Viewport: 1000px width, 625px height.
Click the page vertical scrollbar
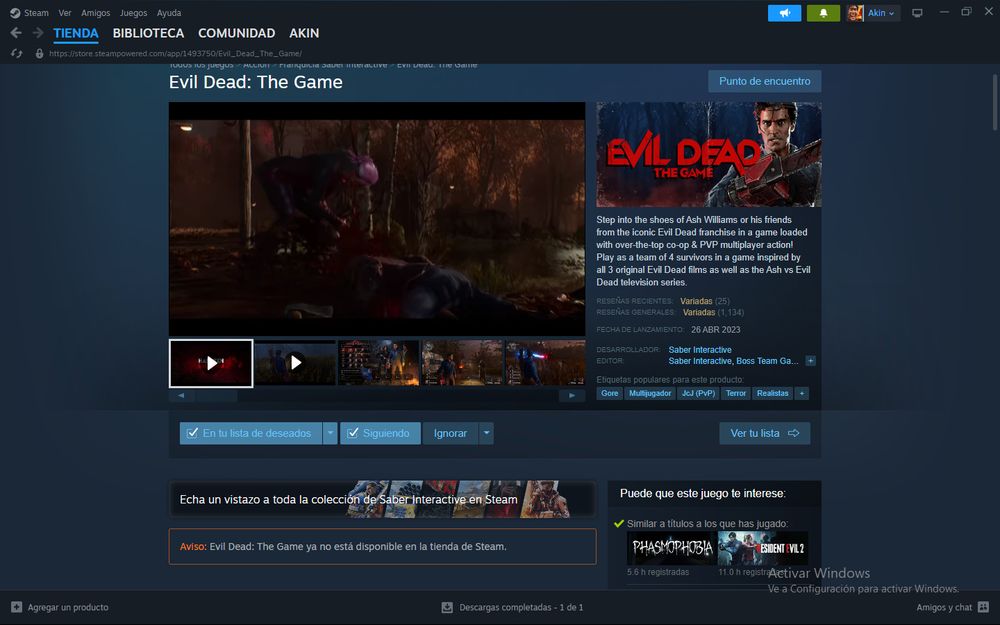point(994,102)
